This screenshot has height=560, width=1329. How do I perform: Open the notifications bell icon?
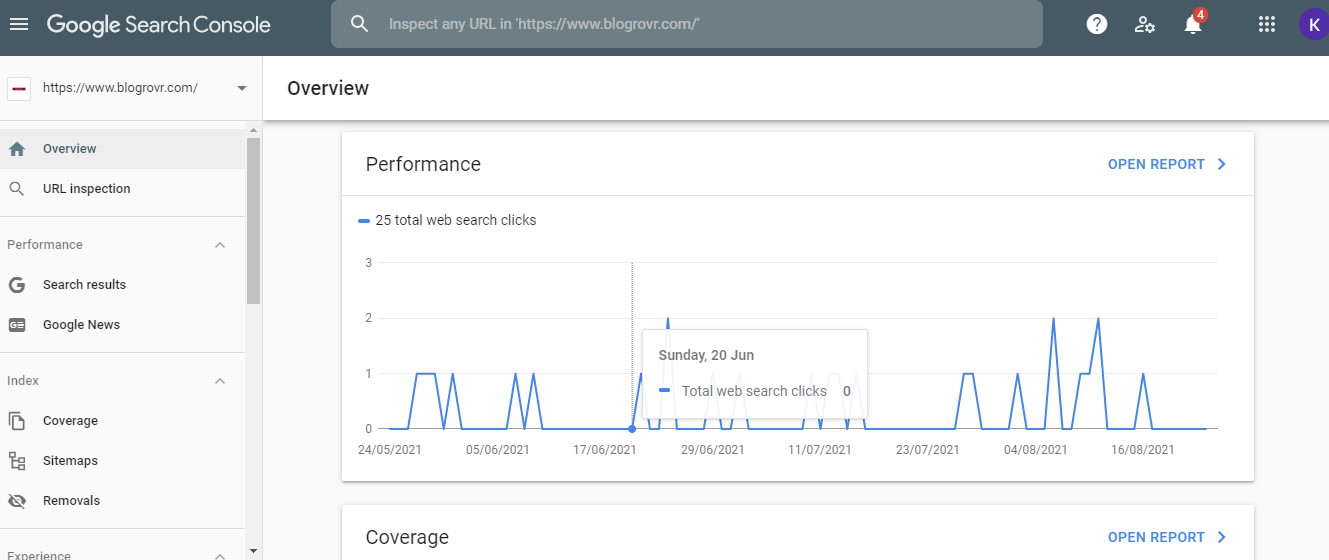click(1193, 24)
